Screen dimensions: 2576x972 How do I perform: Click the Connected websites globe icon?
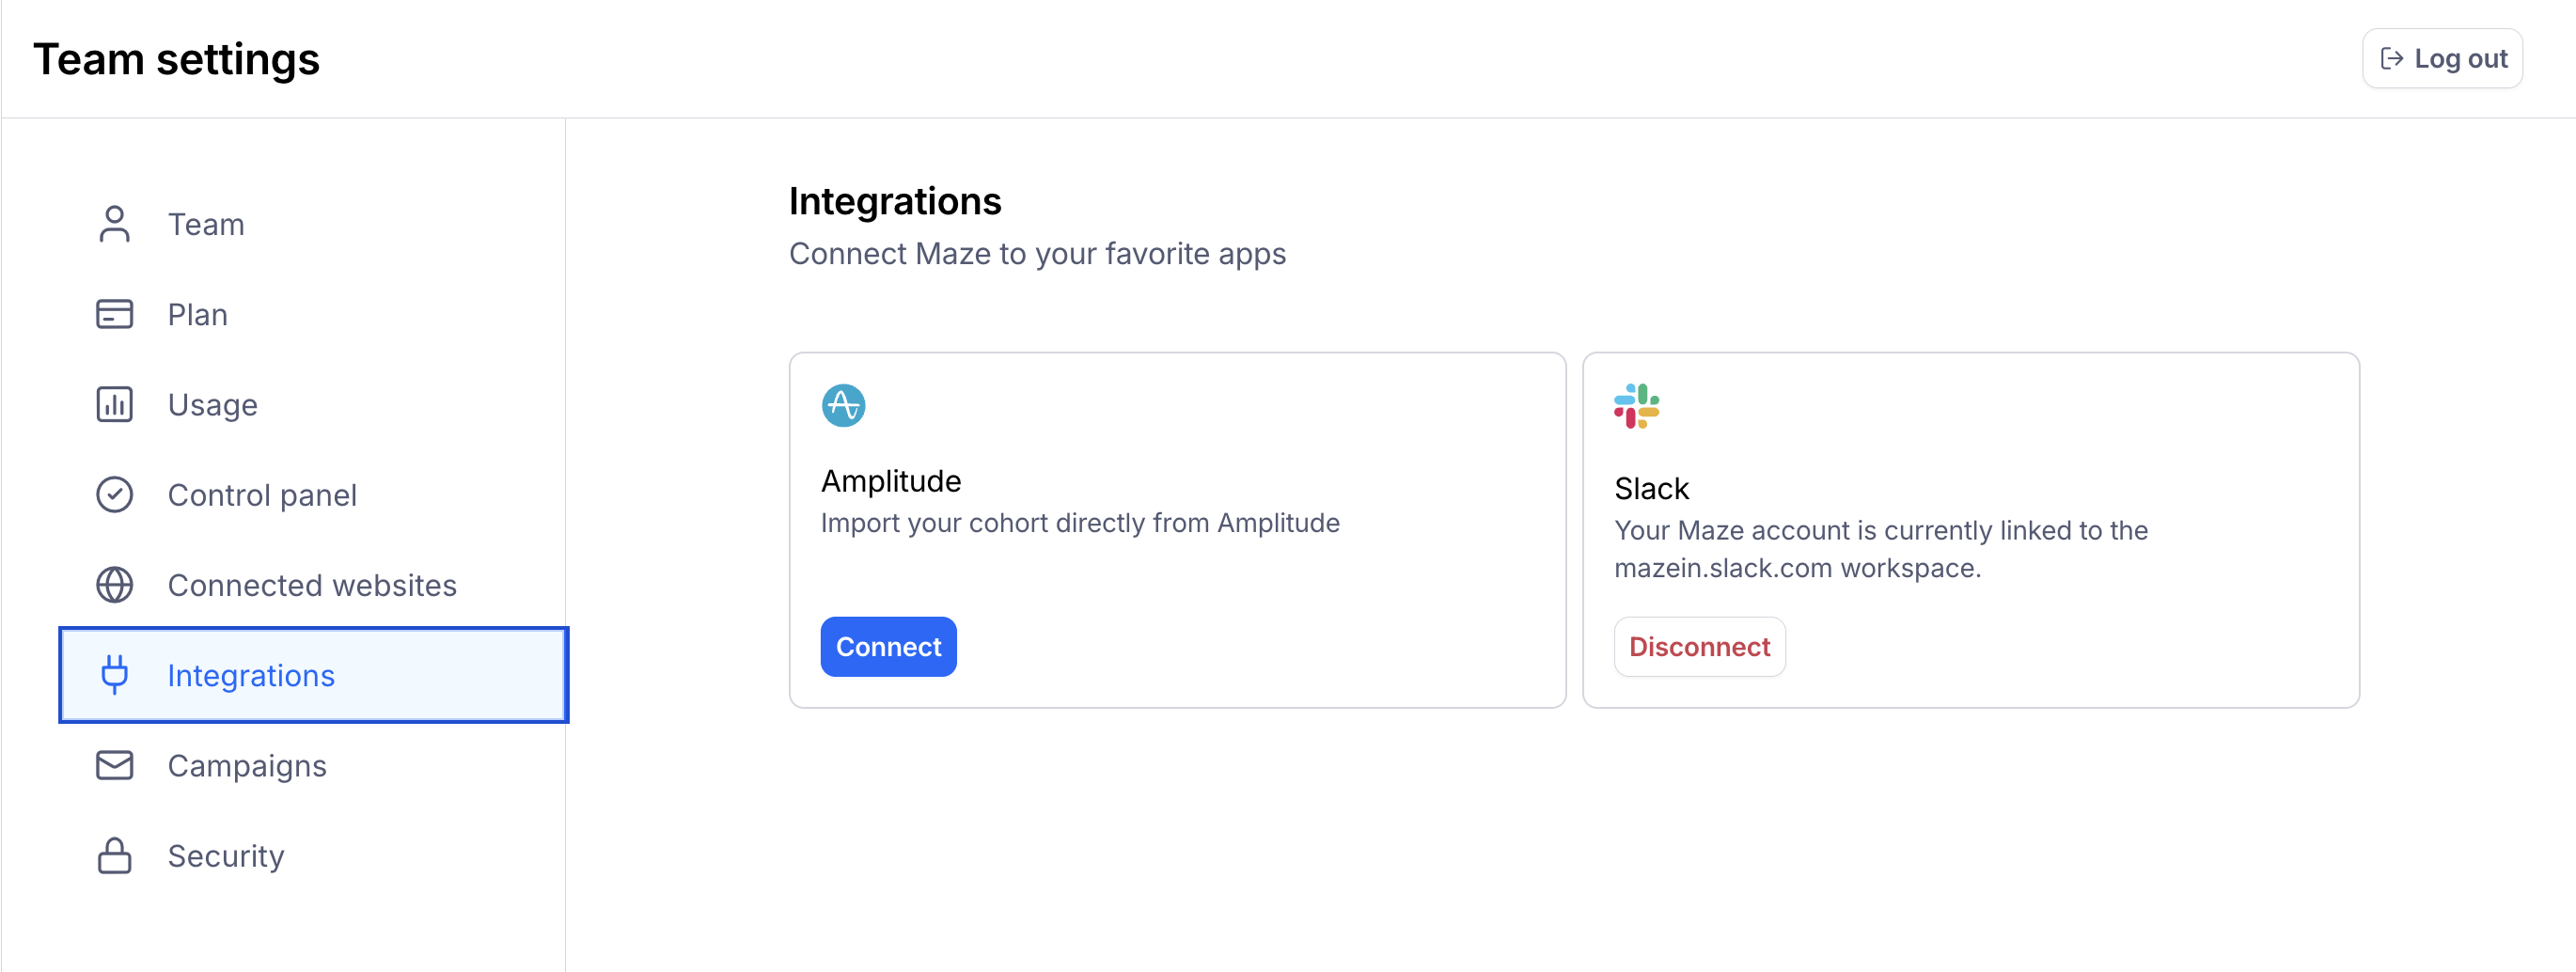[114, 585]
